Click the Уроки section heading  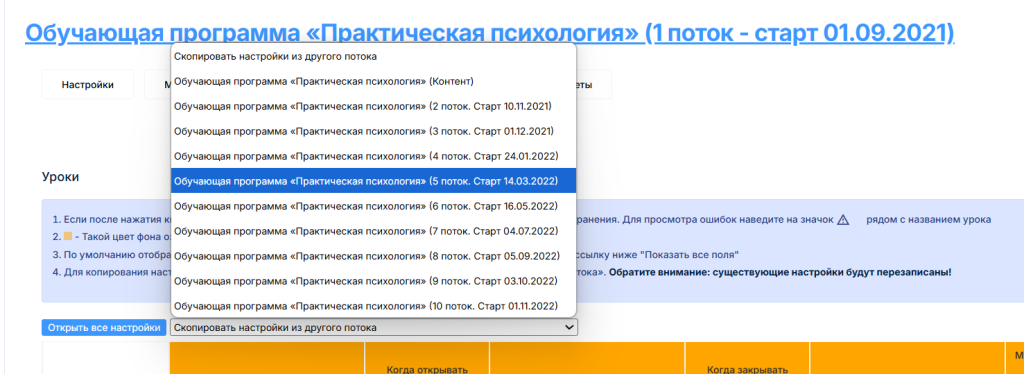(x=61, y=177)
